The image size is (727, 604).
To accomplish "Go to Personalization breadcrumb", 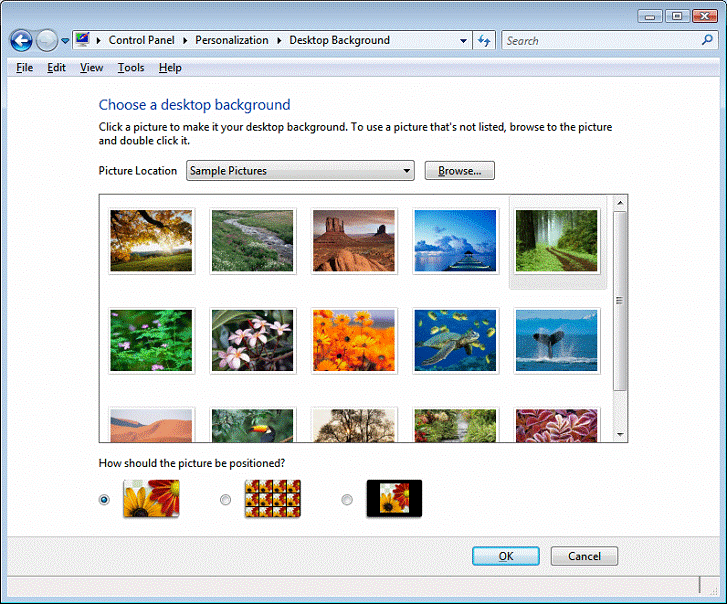I will (231, 40).
